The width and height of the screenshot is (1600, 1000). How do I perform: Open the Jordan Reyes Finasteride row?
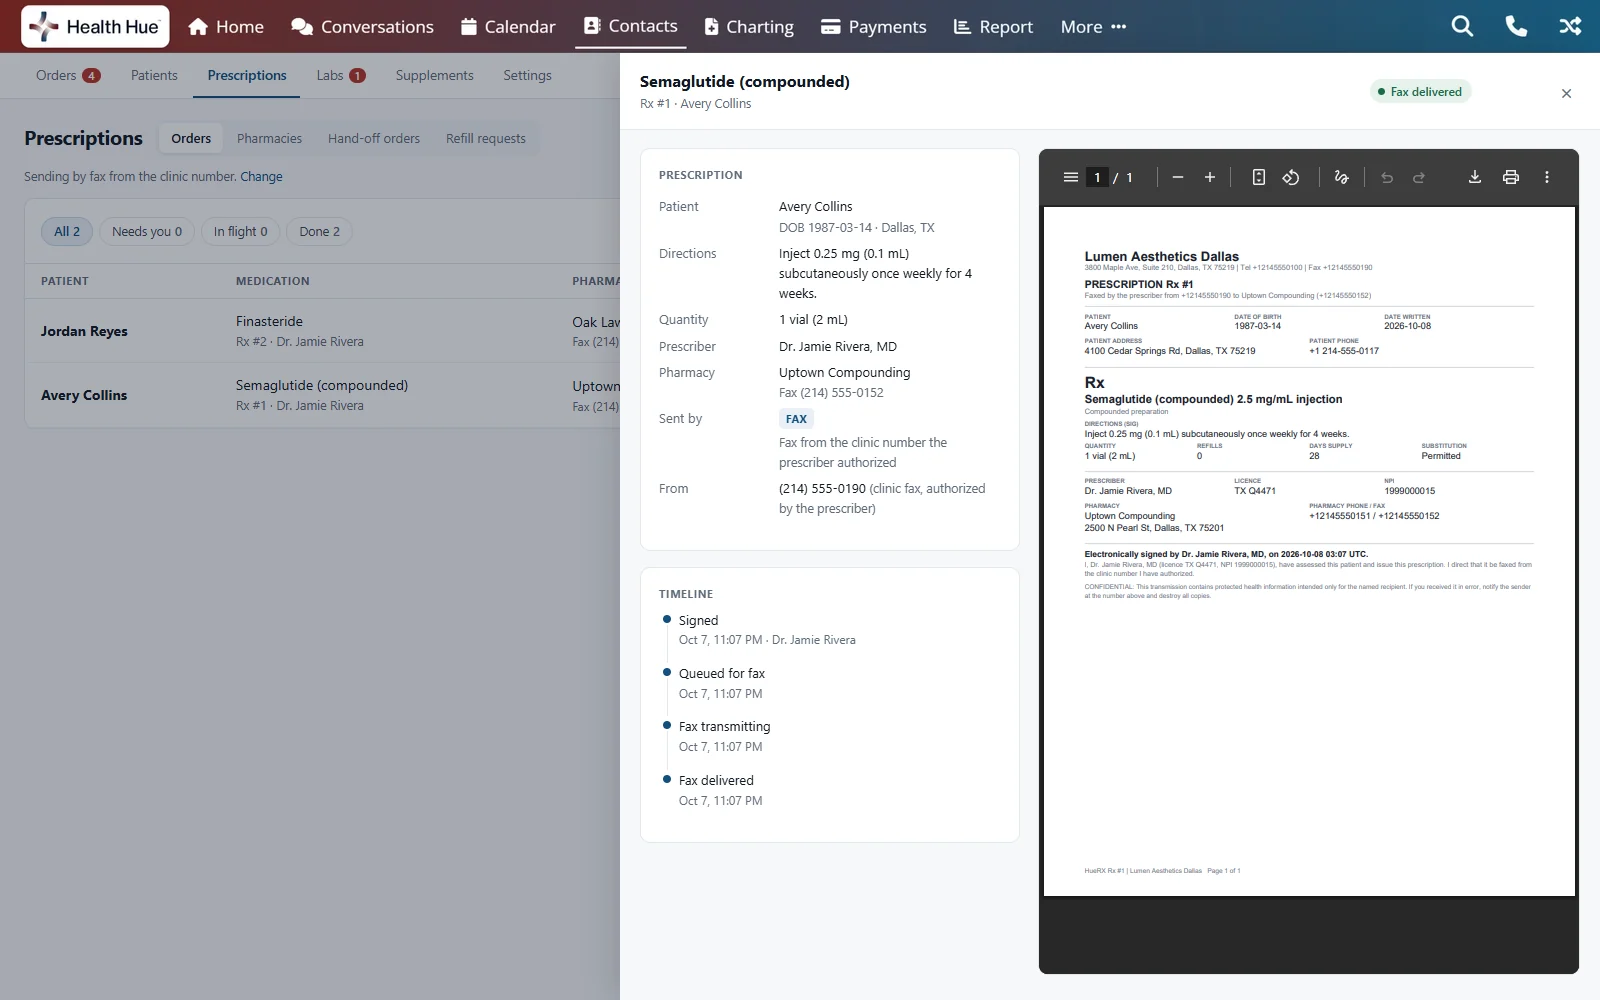tap(322, 331)
